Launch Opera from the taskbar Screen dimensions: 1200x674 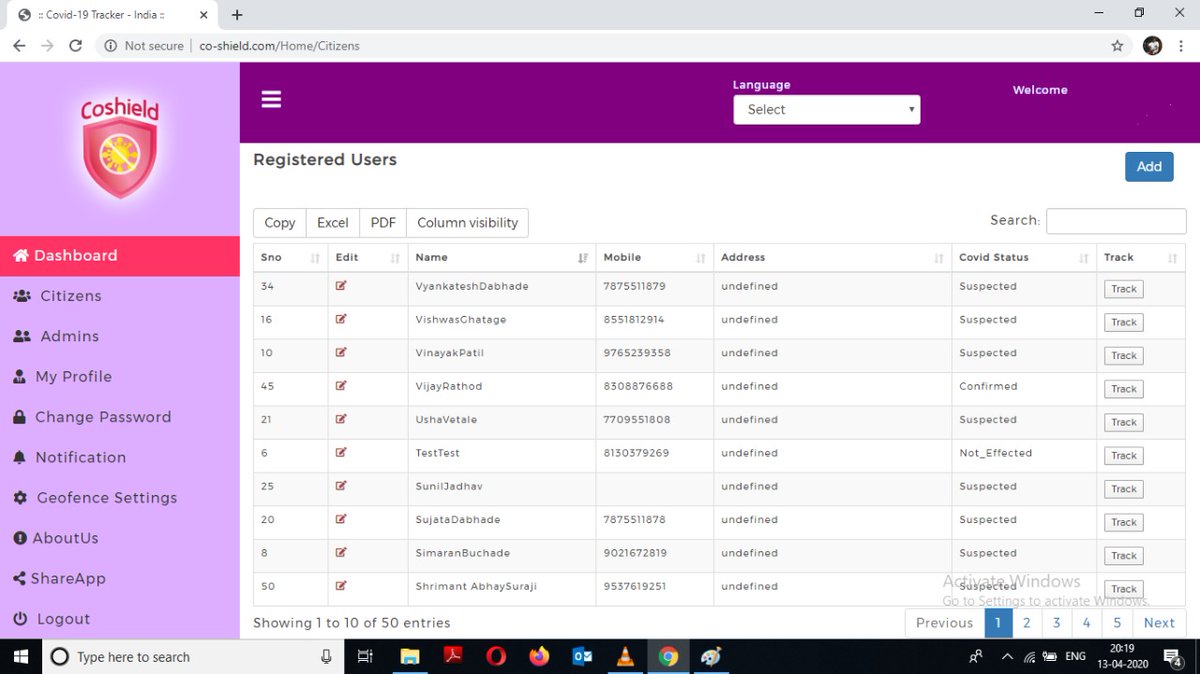pos(496,657)
